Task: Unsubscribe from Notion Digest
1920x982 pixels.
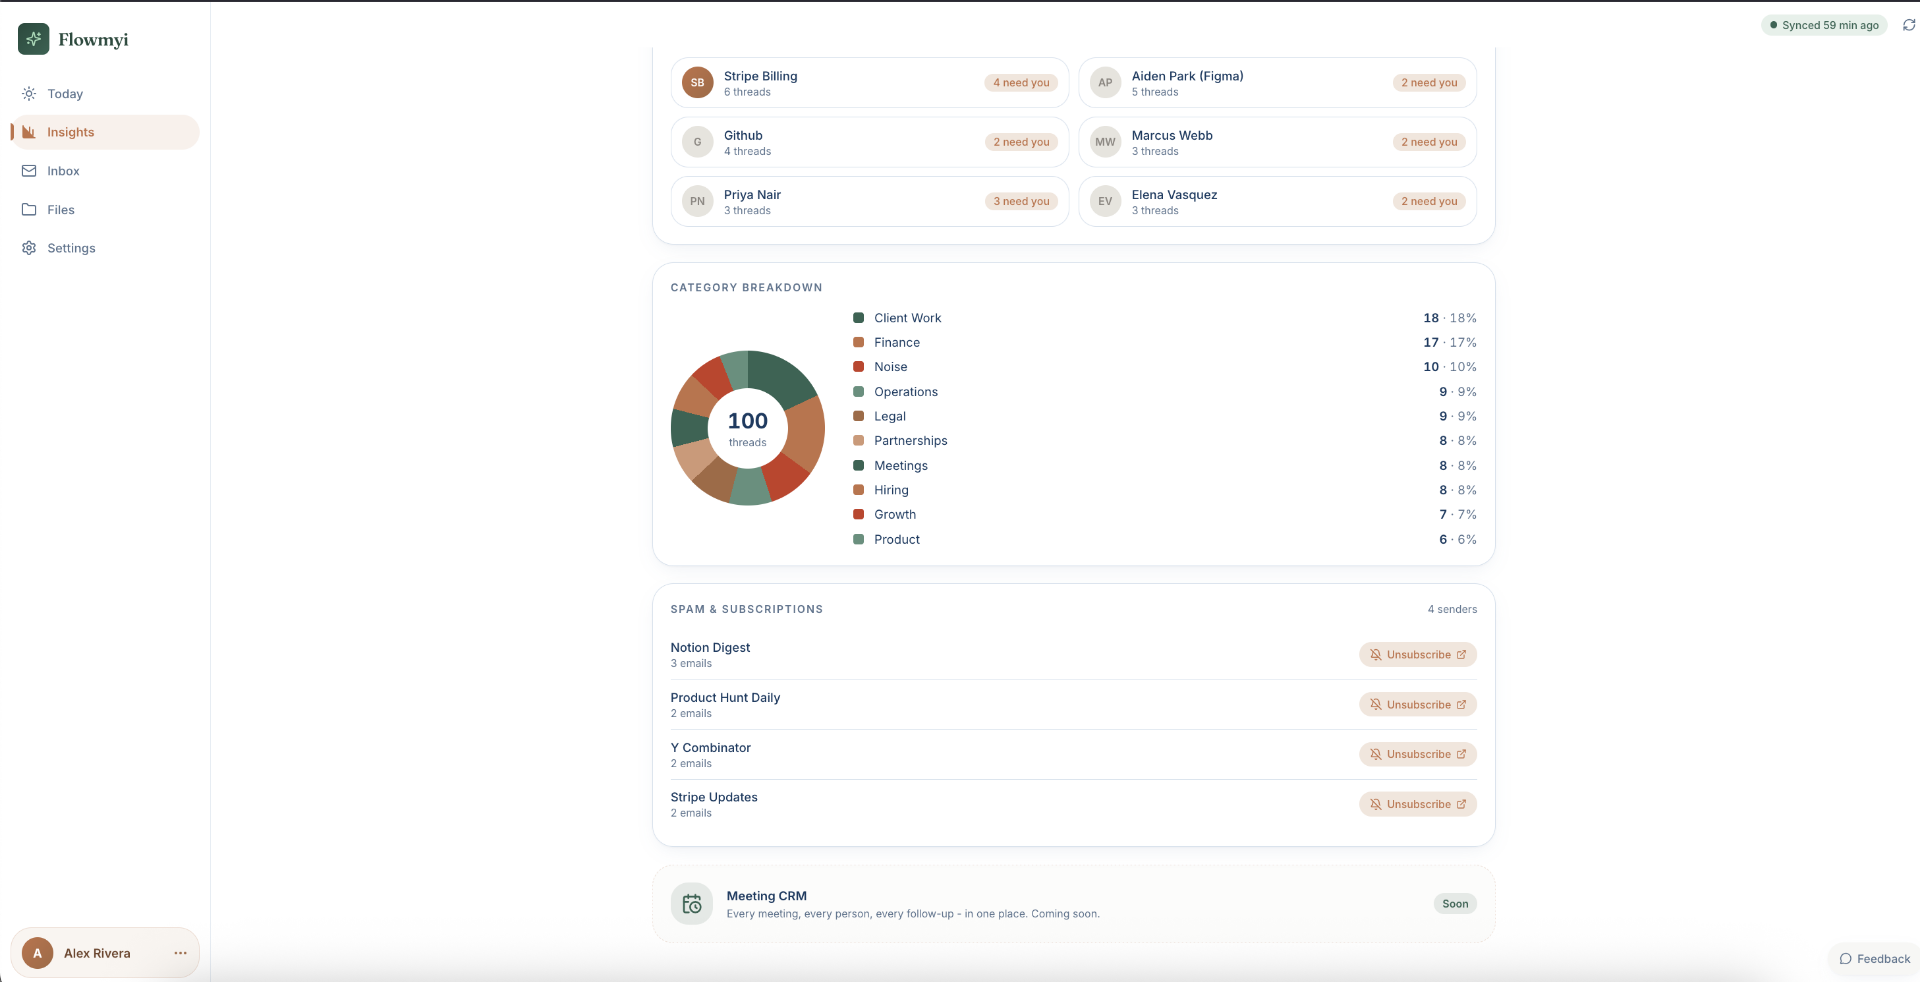Action: coord(1417,655)
